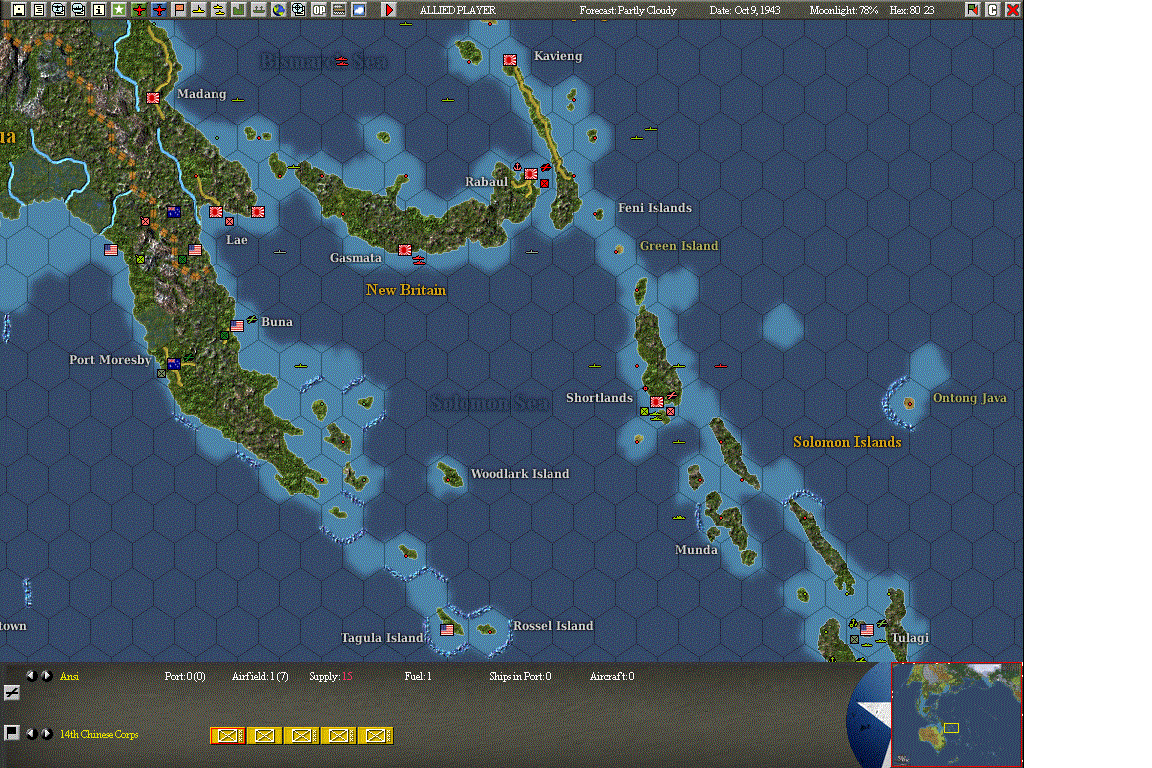Click the 'Supply: 15' readout
Screen dimensions: 1152x768
331,676
